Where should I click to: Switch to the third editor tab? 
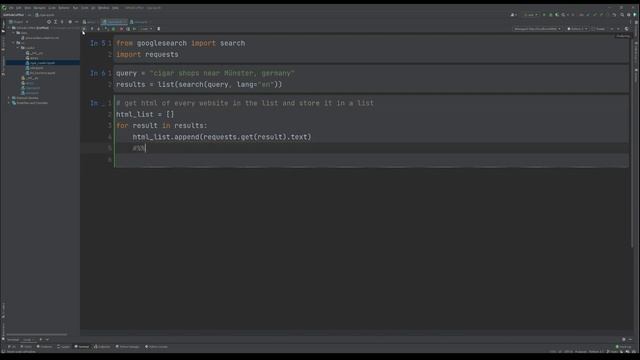pyautogui.click(x=139, y=22)
